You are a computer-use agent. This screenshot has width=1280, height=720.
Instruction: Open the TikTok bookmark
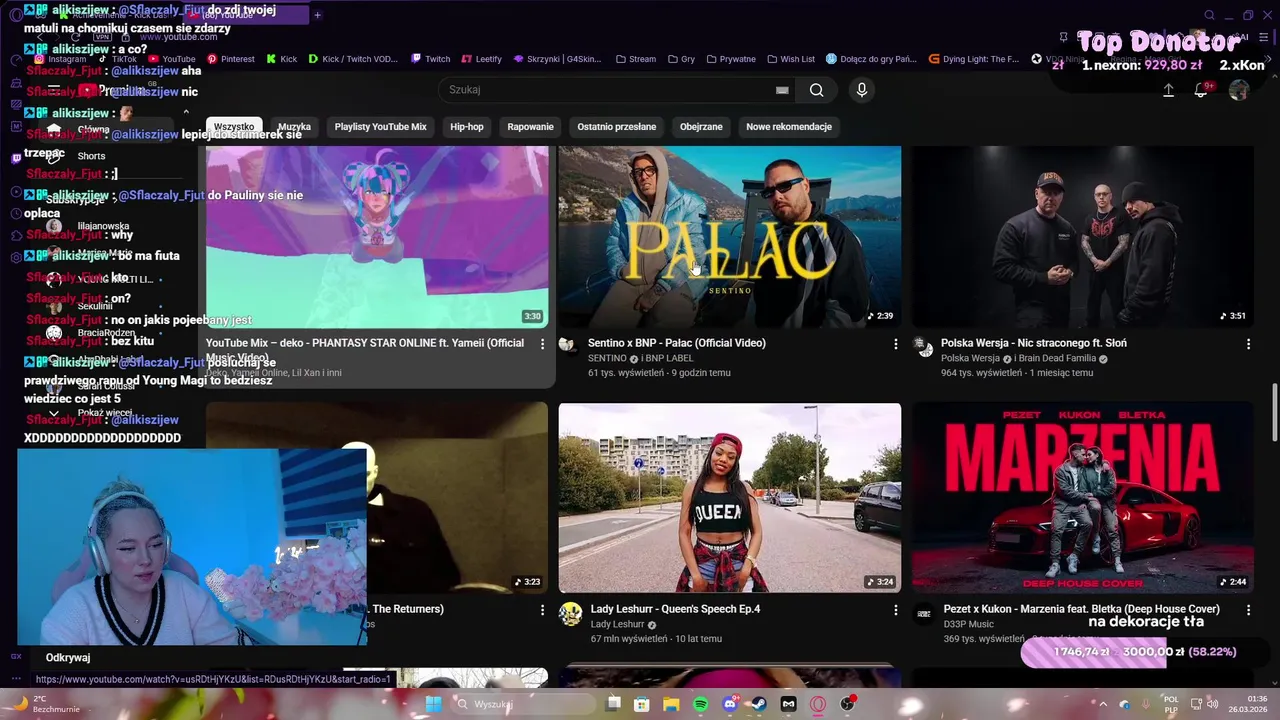point(118,59)
